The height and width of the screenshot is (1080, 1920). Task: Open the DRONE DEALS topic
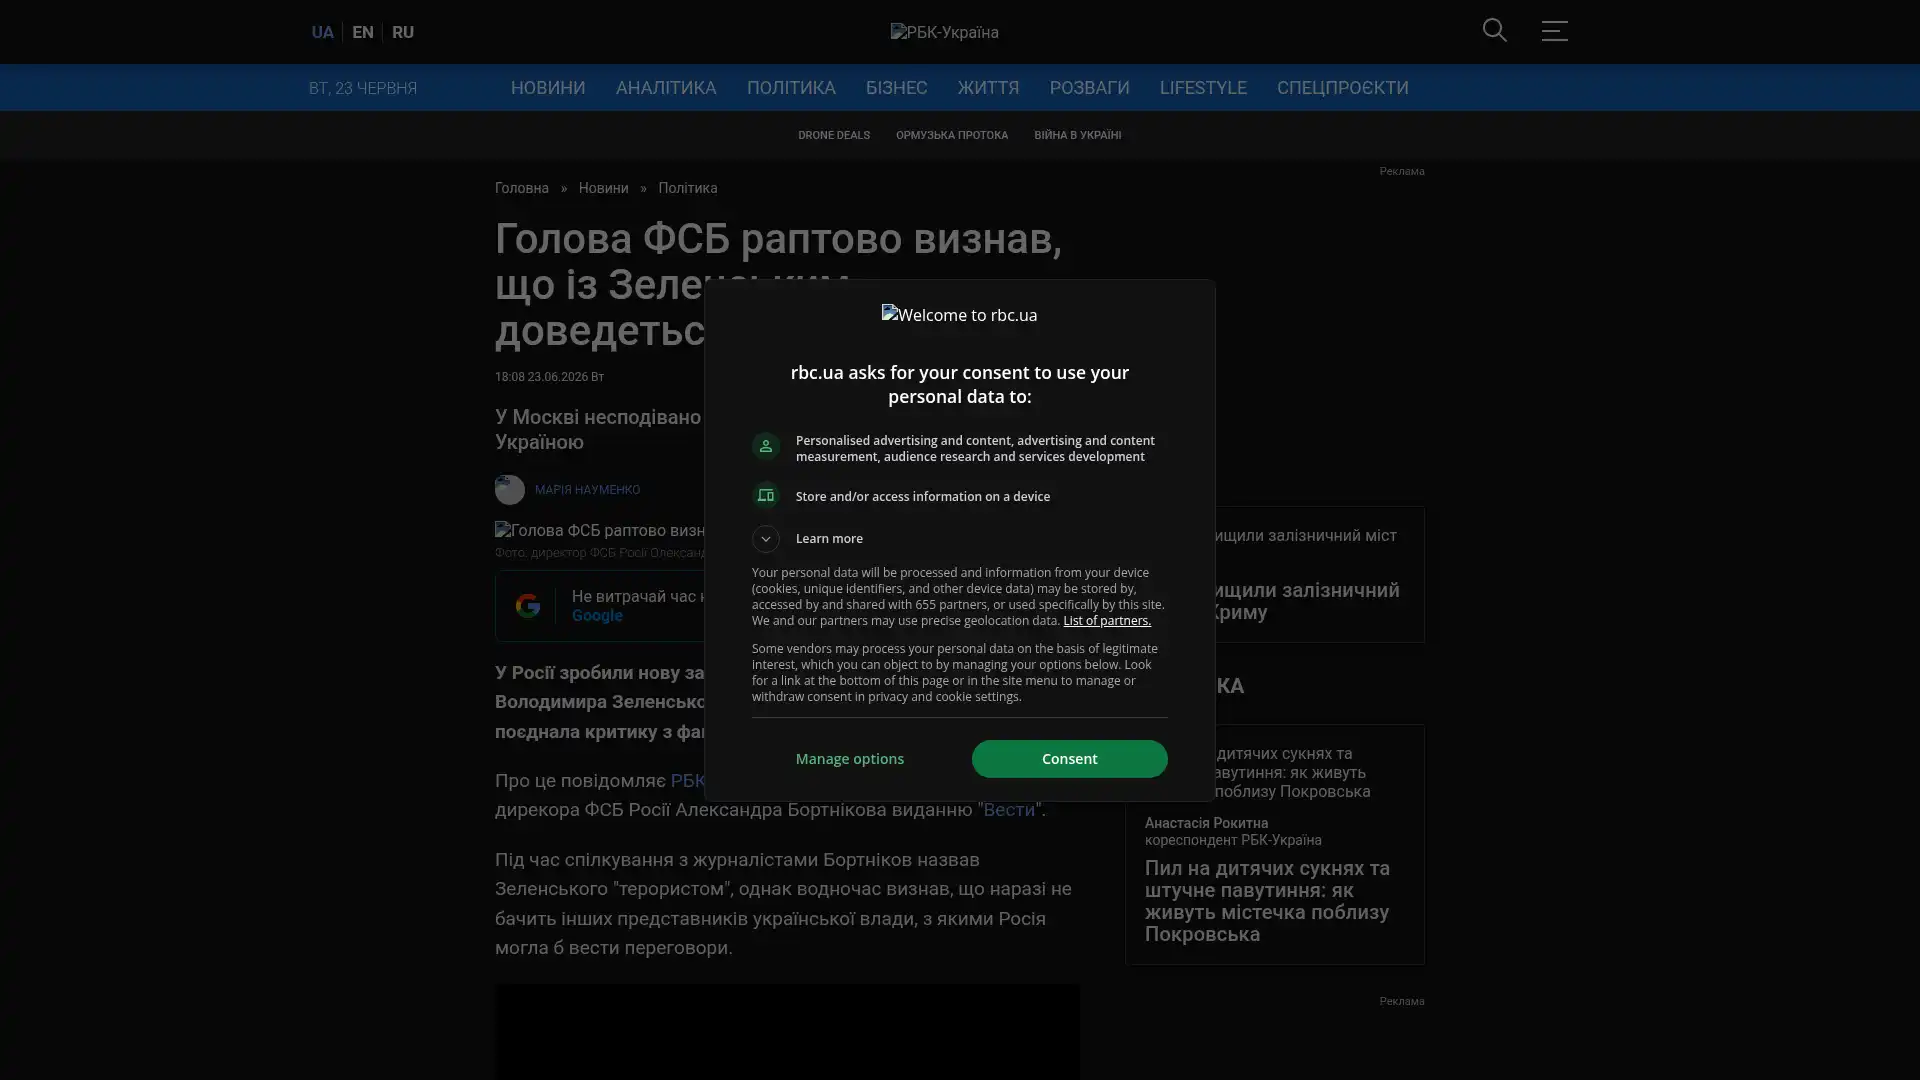[x=834, y=135]
